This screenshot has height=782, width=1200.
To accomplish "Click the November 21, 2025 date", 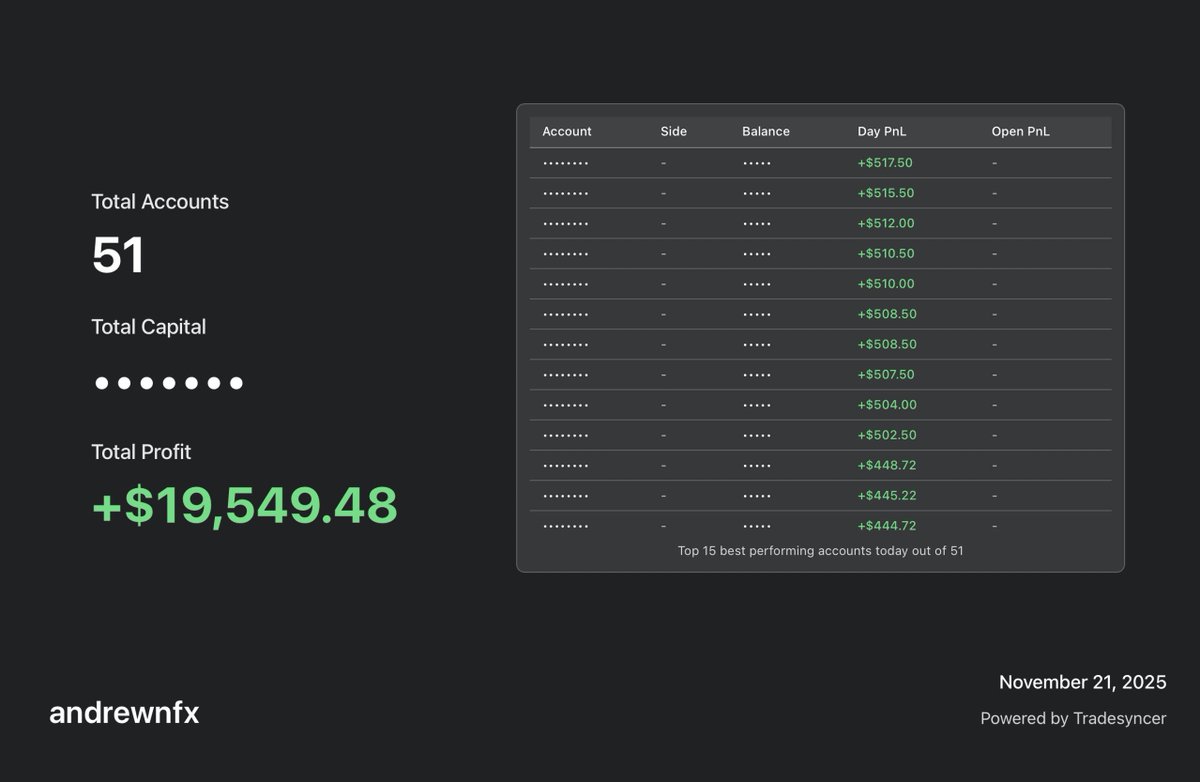I will click(x=1082, y=682).
